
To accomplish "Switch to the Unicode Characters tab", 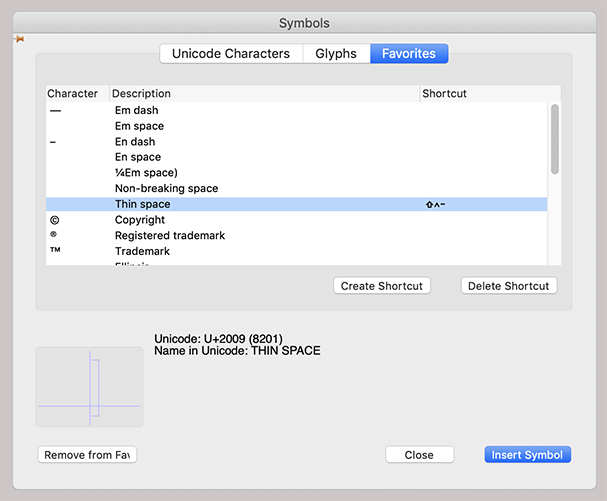I will click(x=231, y=54).
